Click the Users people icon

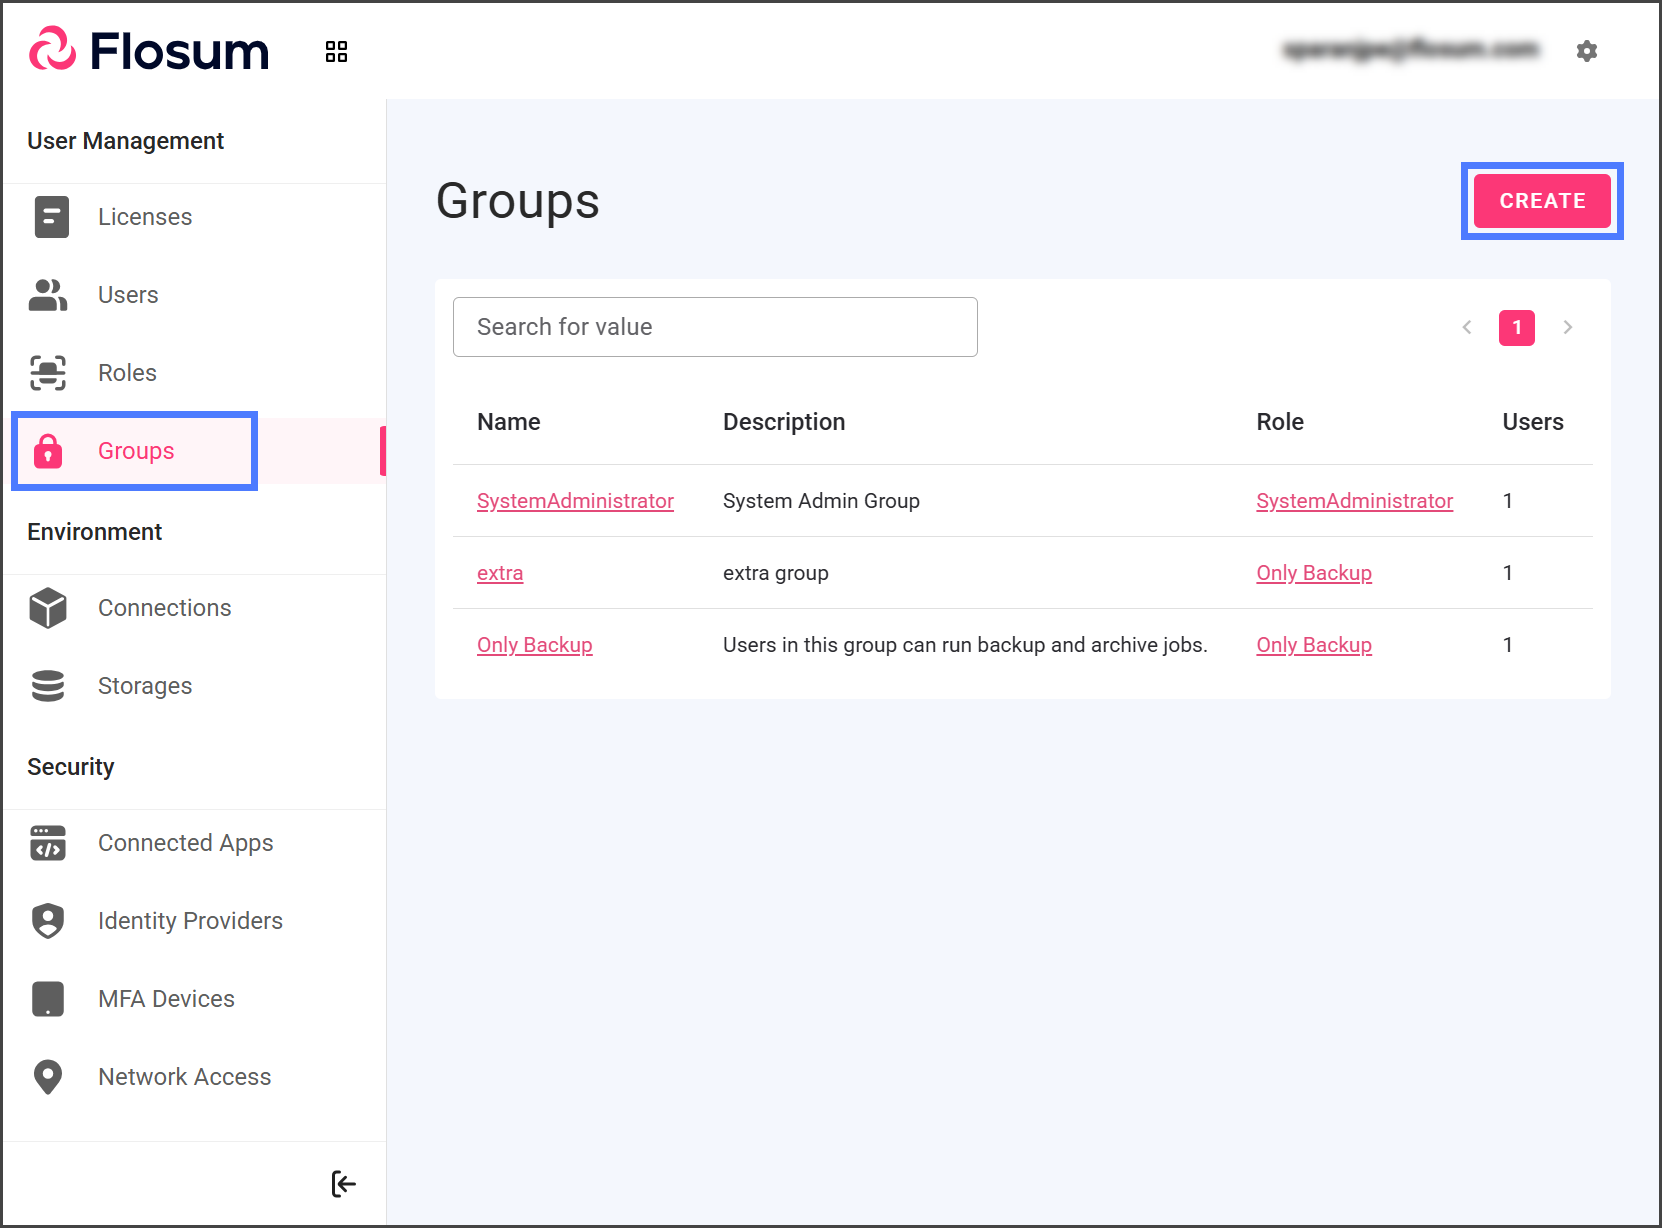coord(48,295)
